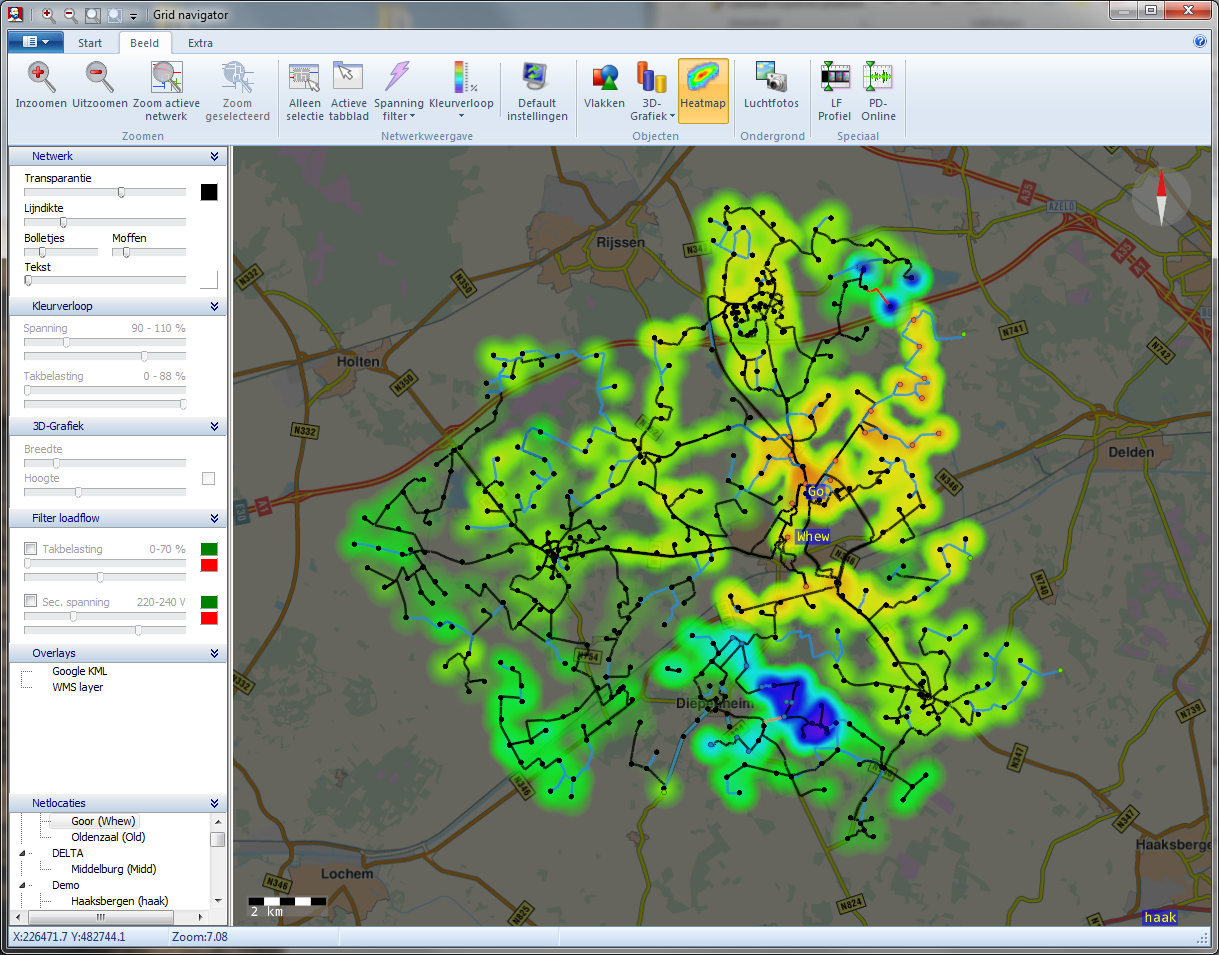Switch to the Extra ribbon tab
Screen dimensions: 1219x955
200,43
